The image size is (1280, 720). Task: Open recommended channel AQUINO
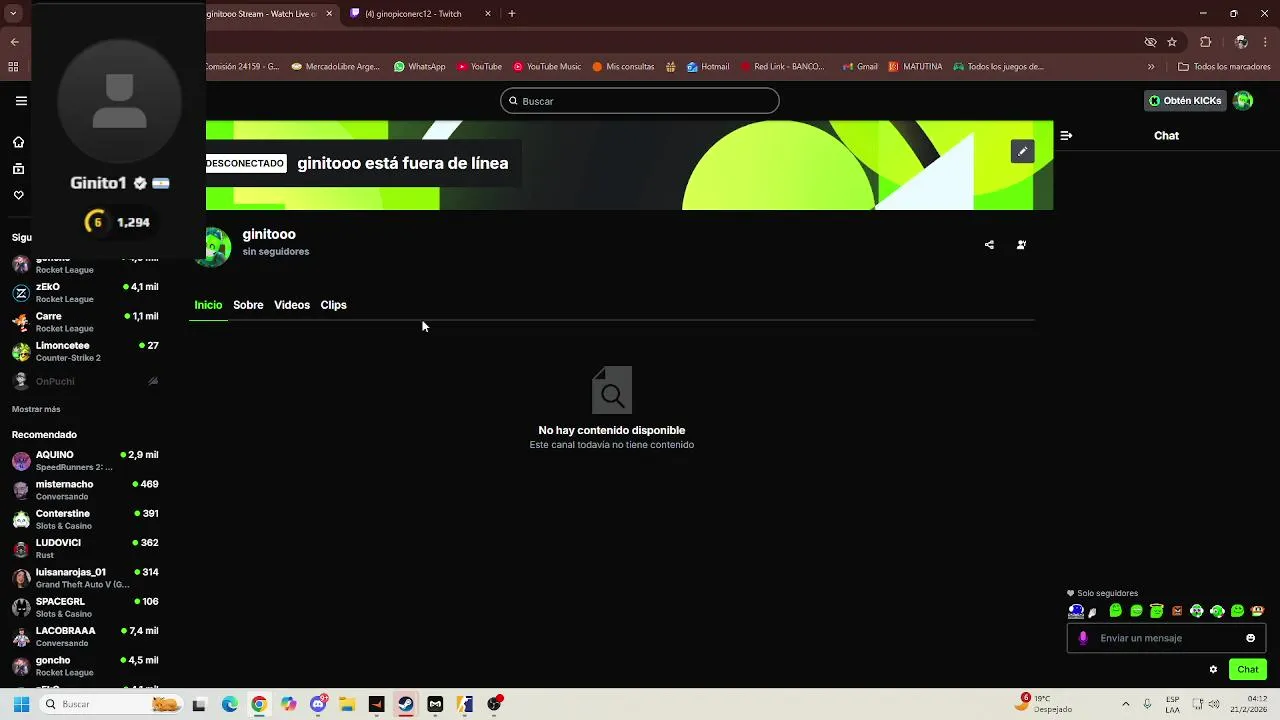click(x=85, y=461)
